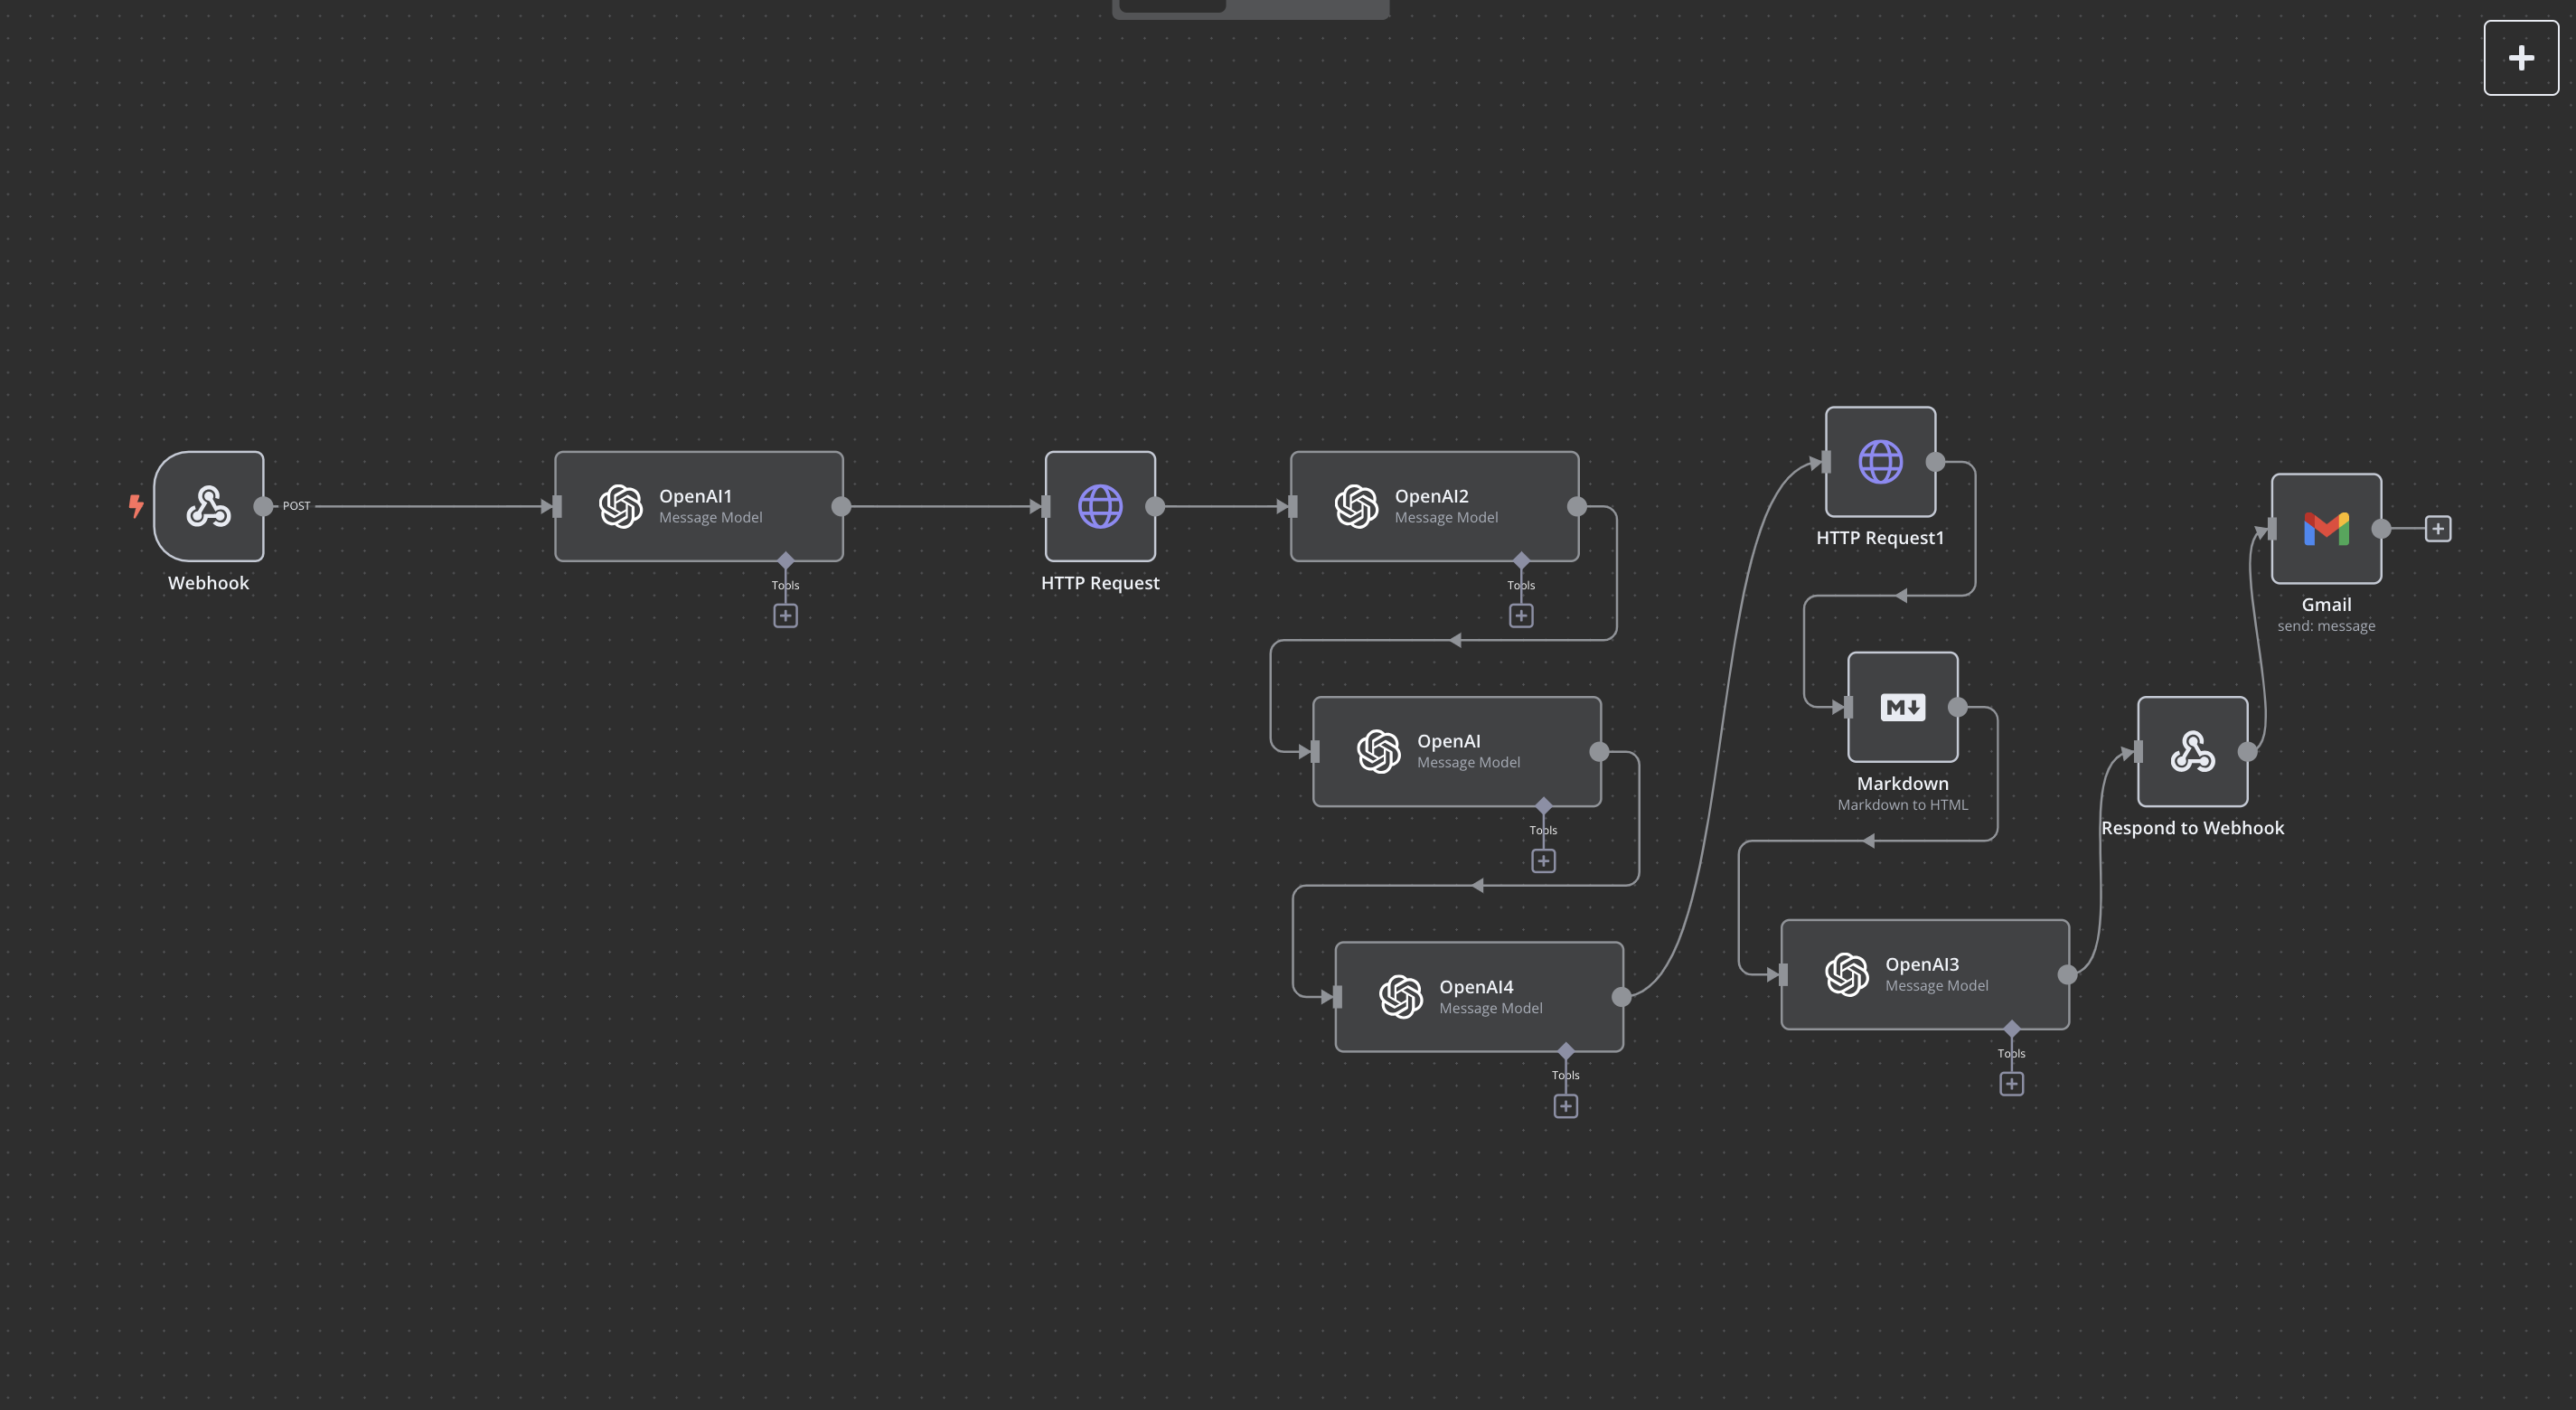This screenshot has height=1410, width=2576.
Task: Open the Respond to Webhook node
Action: (2192, 752)
